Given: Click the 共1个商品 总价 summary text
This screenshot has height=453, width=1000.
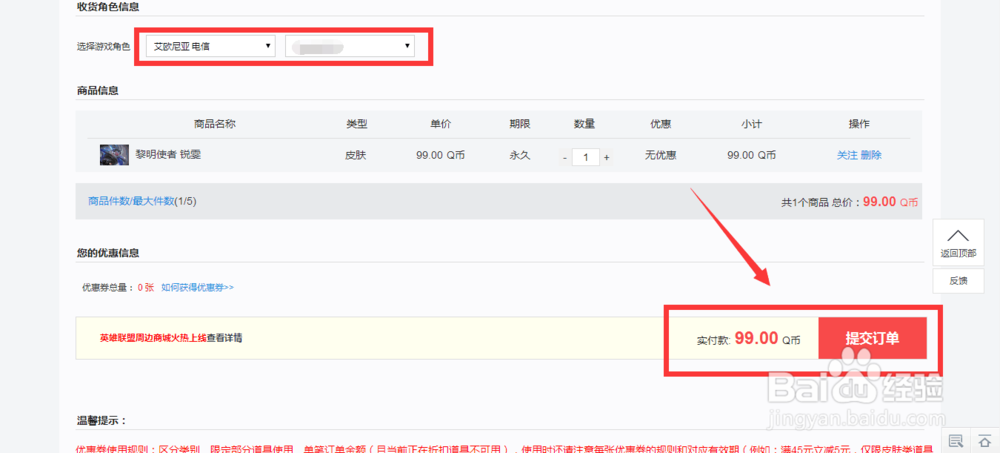Looking at the screenshot, I should [x=849, y=202].
